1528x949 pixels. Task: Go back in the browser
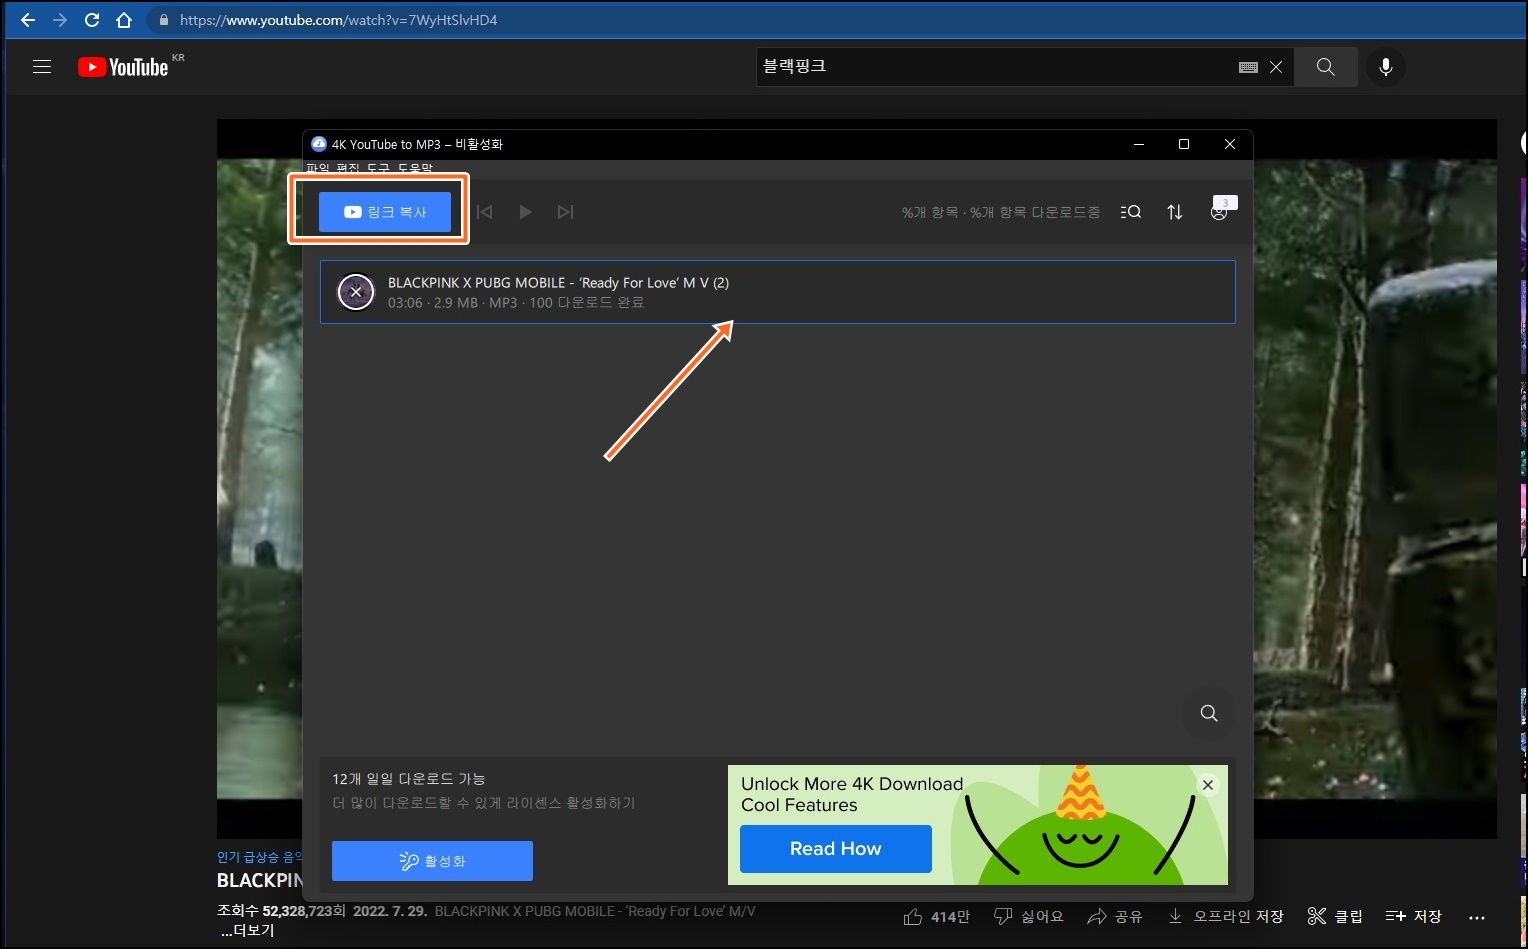point(28,20)
